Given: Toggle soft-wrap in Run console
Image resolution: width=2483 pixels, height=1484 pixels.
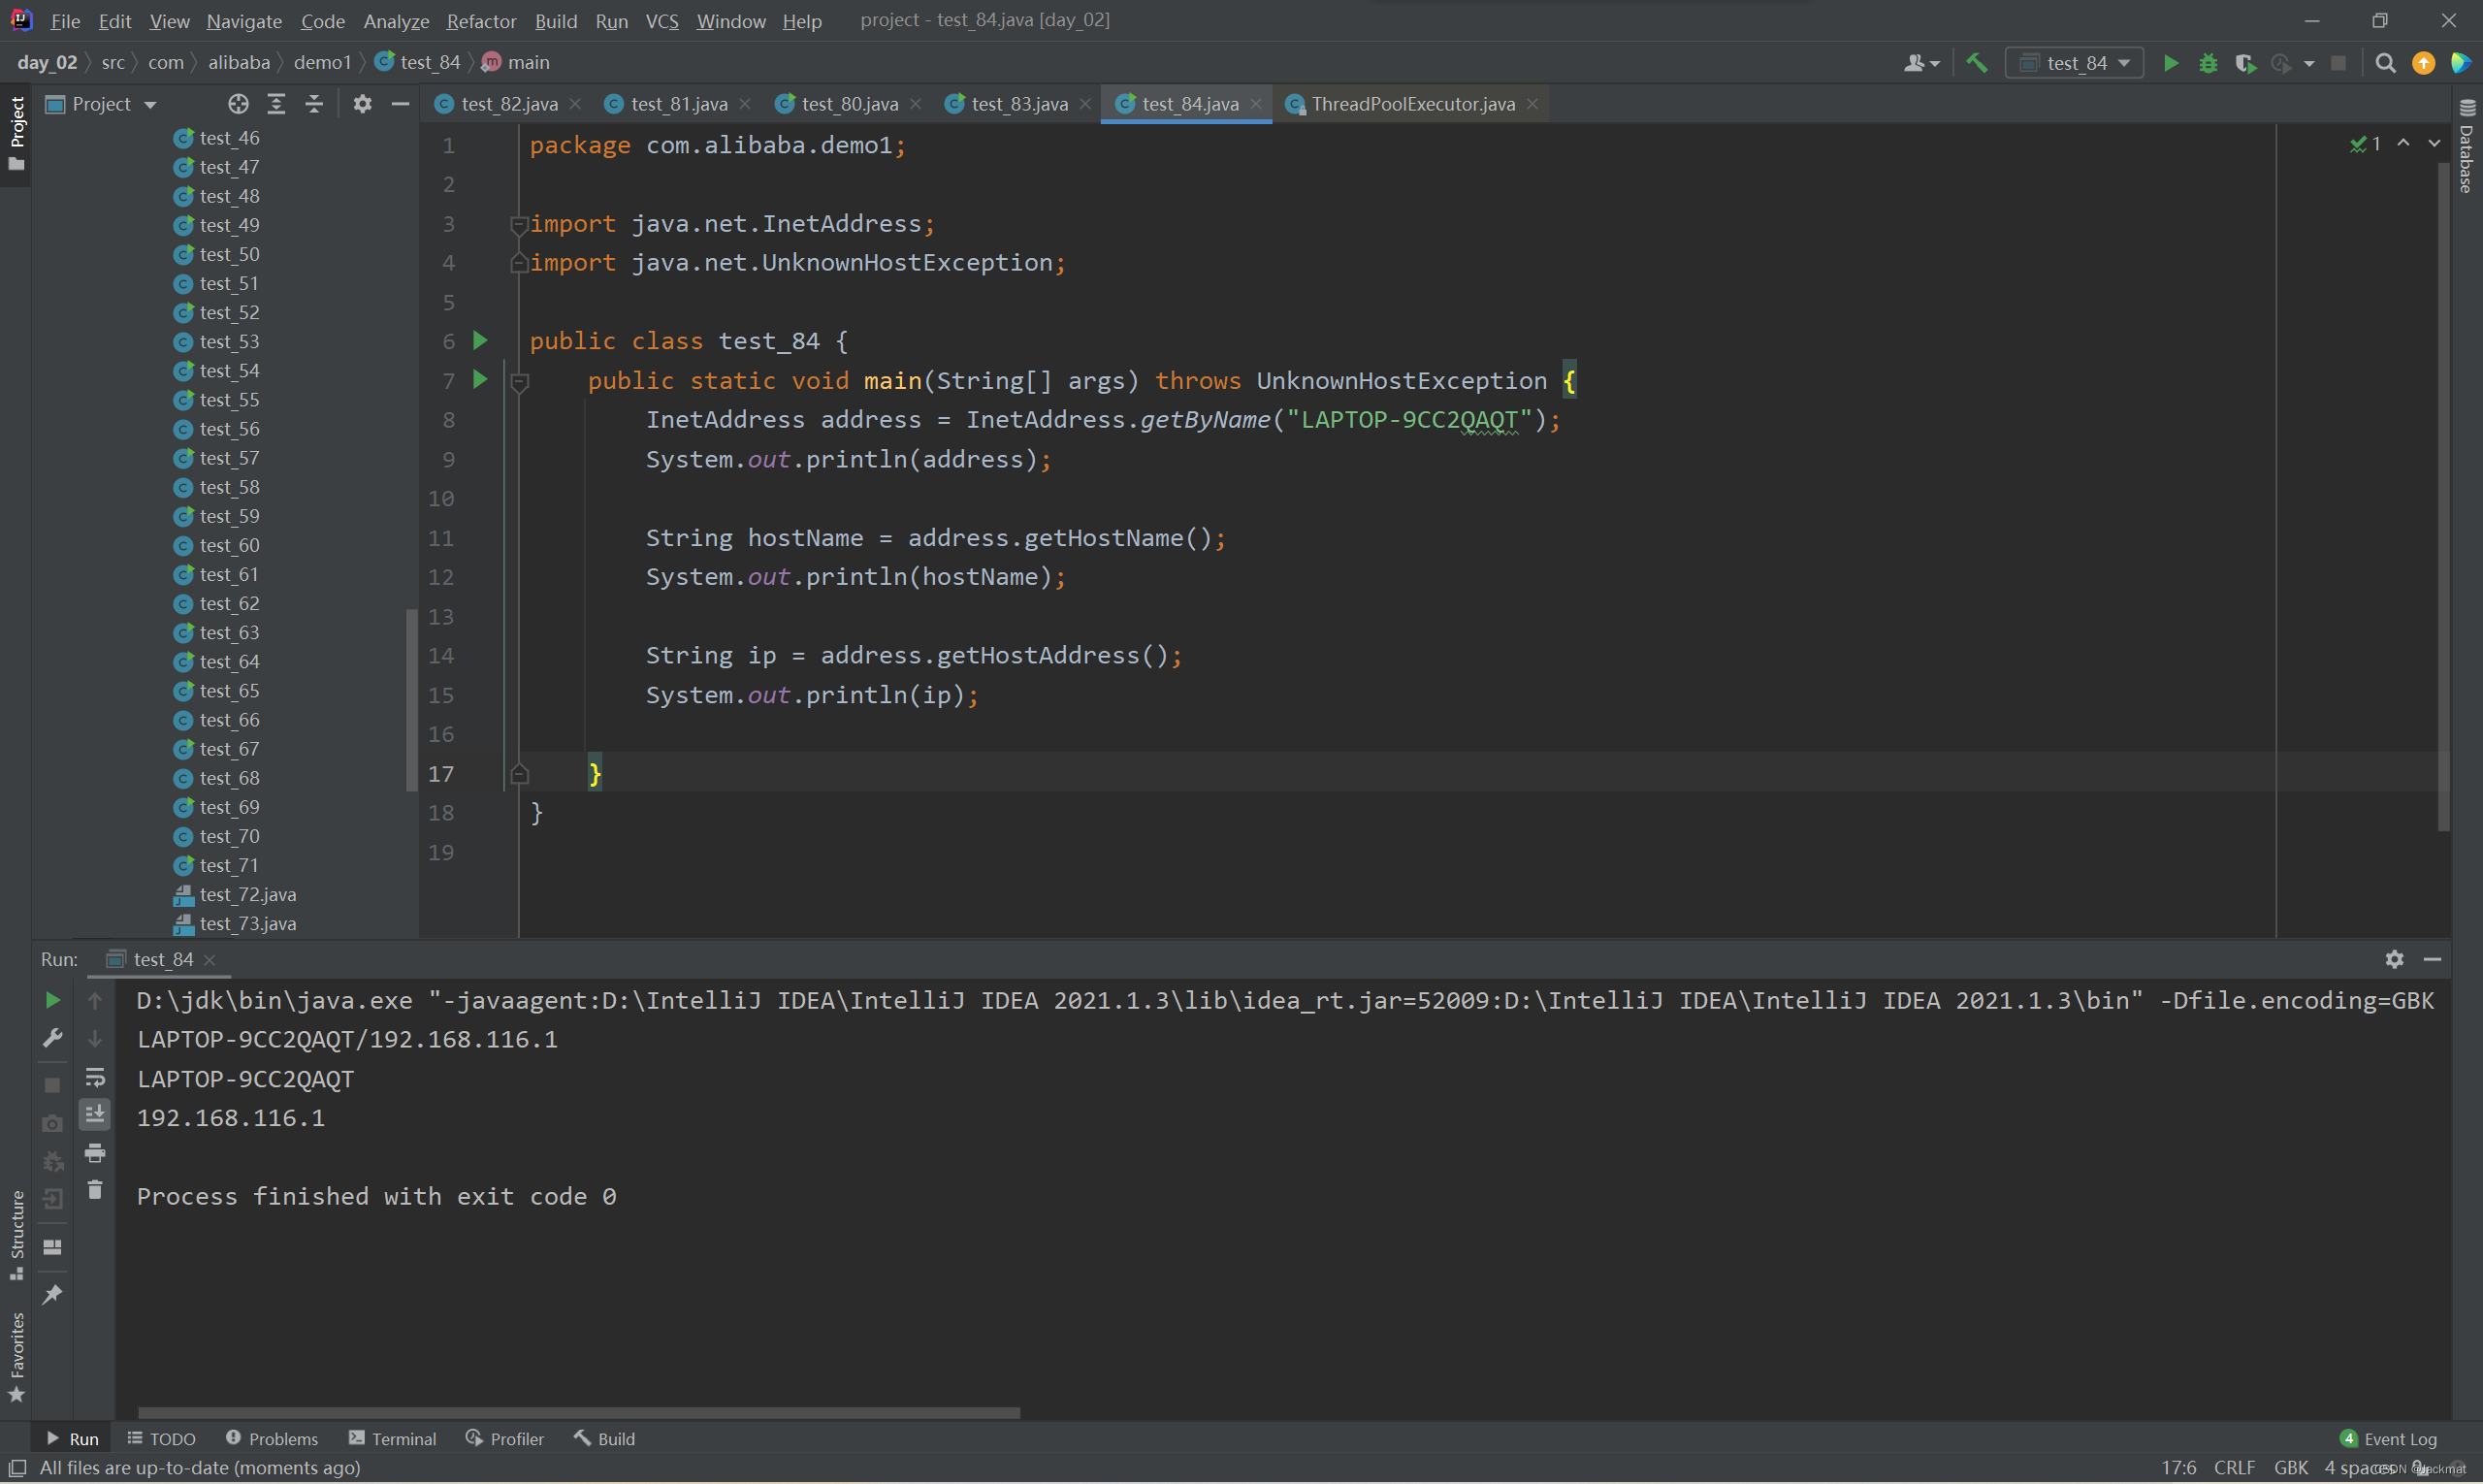Looking at the screenshot, I should [x=95, y=1077].
